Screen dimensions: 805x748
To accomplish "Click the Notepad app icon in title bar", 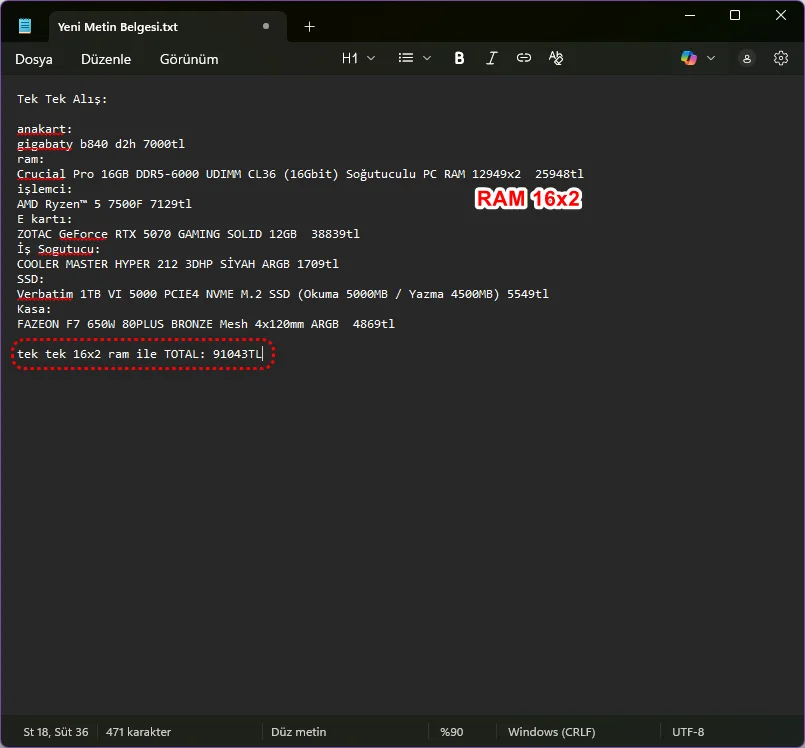I will pos(25,26).
